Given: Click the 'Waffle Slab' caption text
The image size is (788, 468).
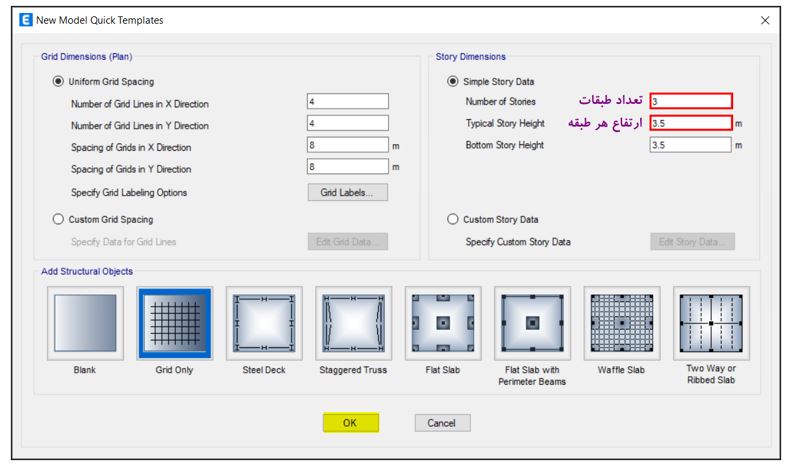Looking at the screenshot, I should click(621, 370).
